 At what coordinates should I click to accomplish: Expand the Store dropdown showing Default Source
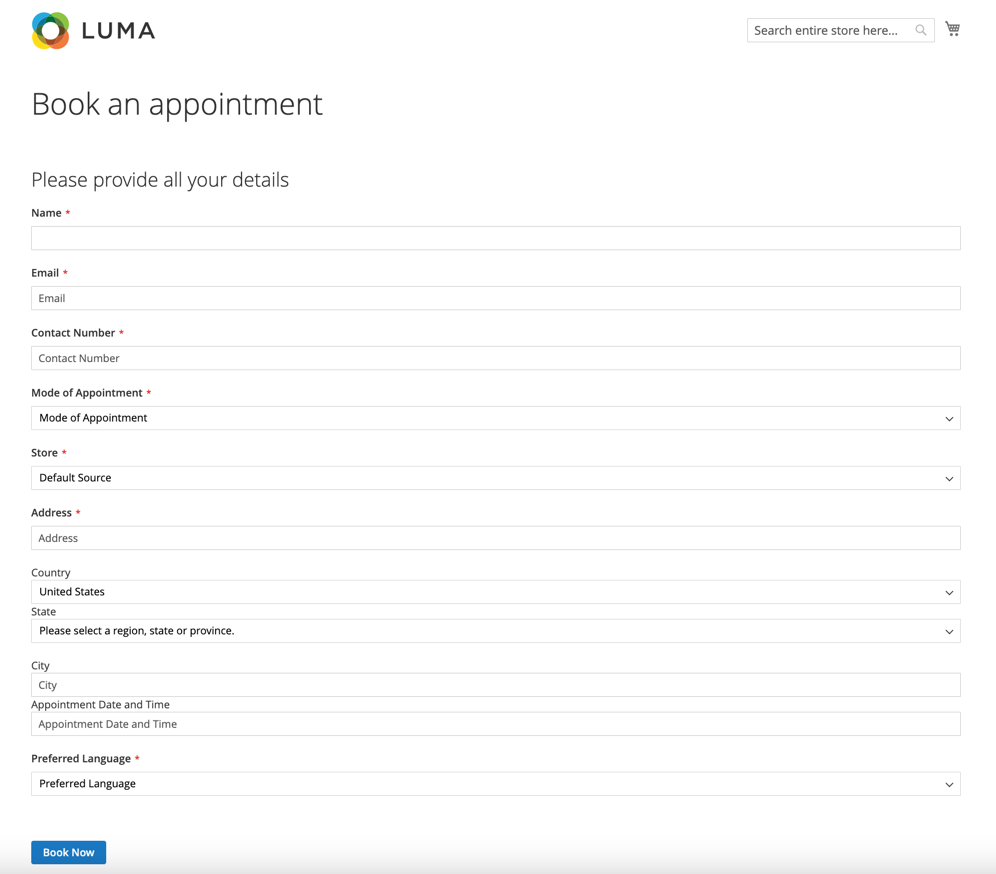point(495,478)
